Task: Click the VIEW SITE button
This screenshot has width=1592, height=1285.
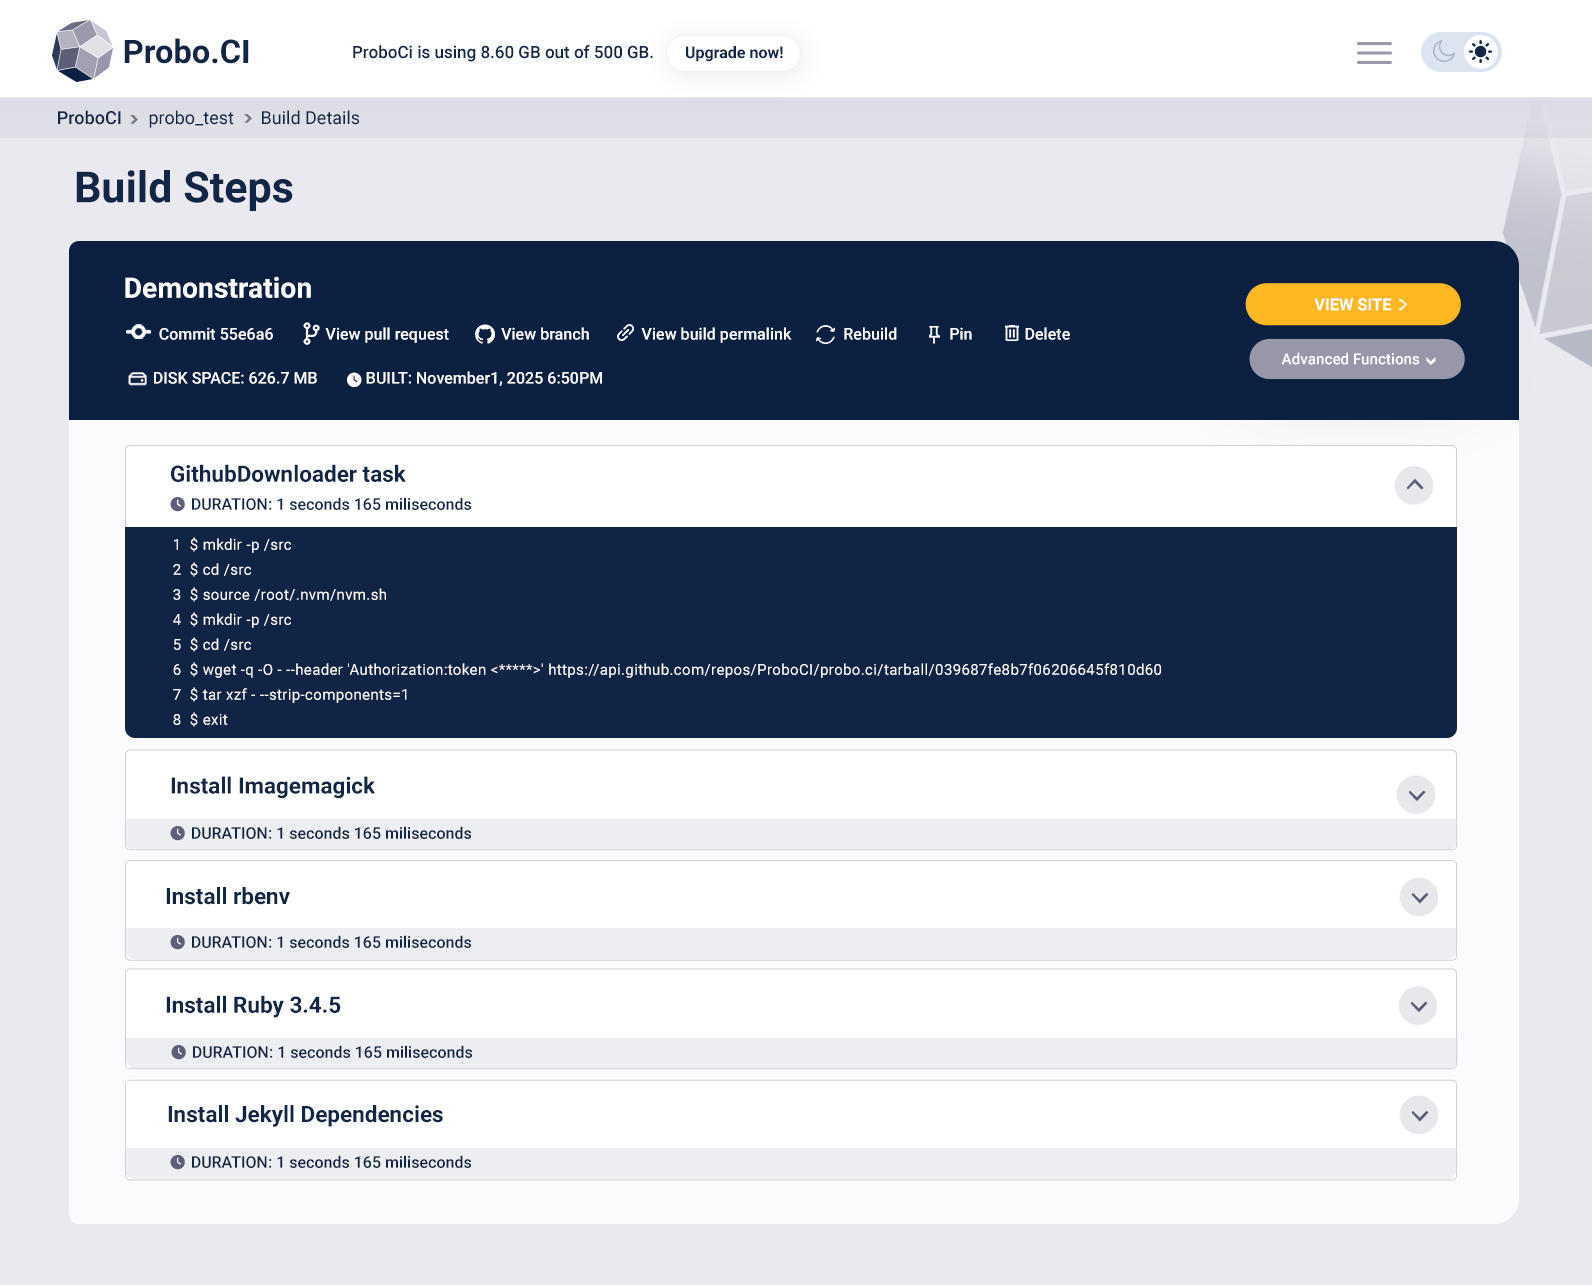Action: [x=1353, y=304]
